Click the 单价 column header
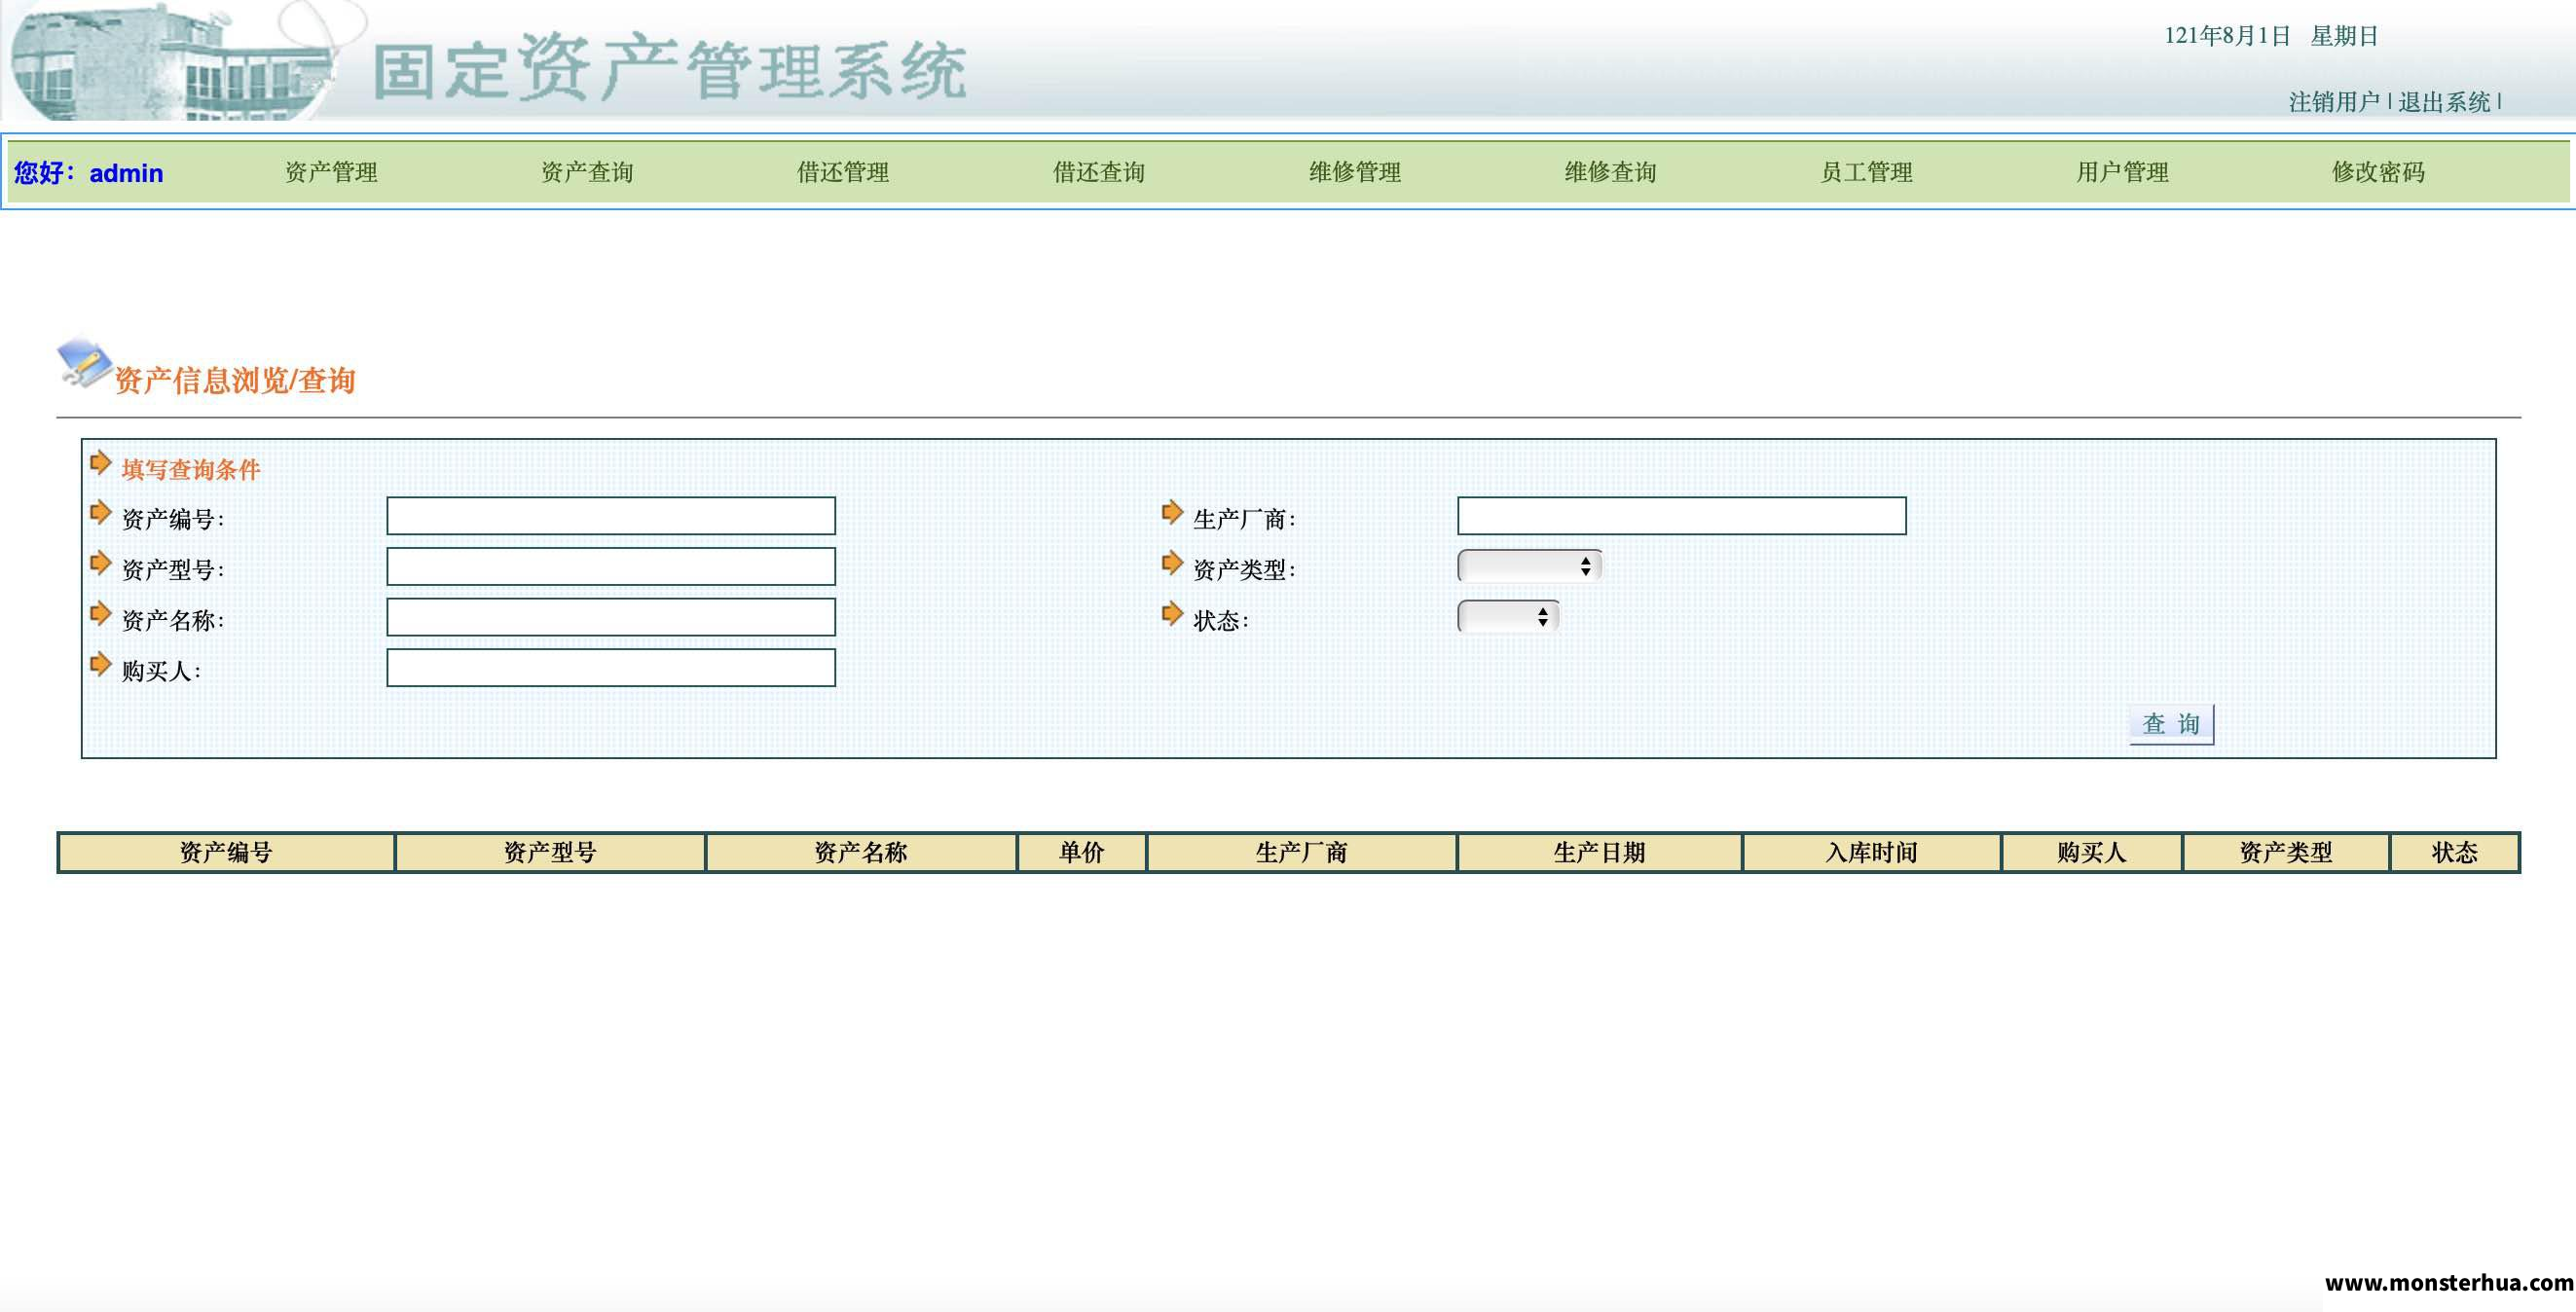 tap(1082, 853)
